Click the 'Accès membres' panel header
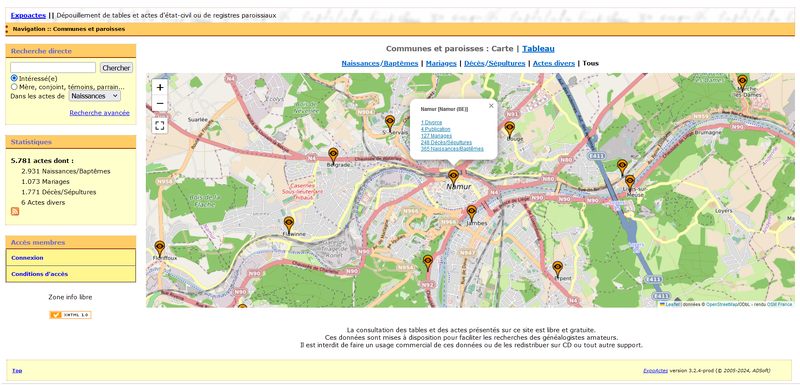 click(x=70, y=242)
